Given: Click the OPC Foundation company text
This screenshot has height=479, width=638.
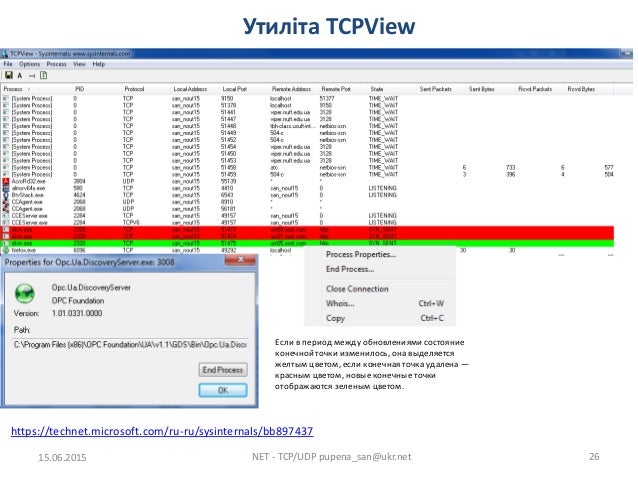Looking at the screenshot, I should [78, 300].
